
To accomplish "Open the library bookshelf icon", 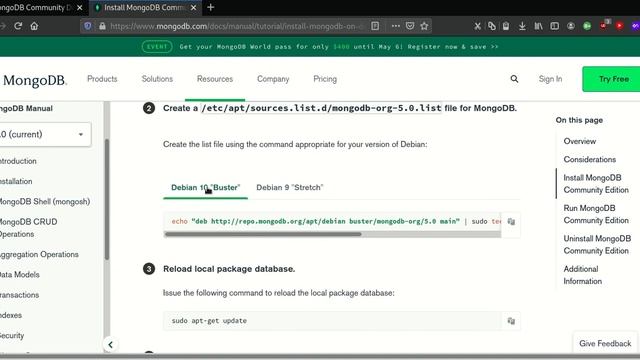I will 538,26.
